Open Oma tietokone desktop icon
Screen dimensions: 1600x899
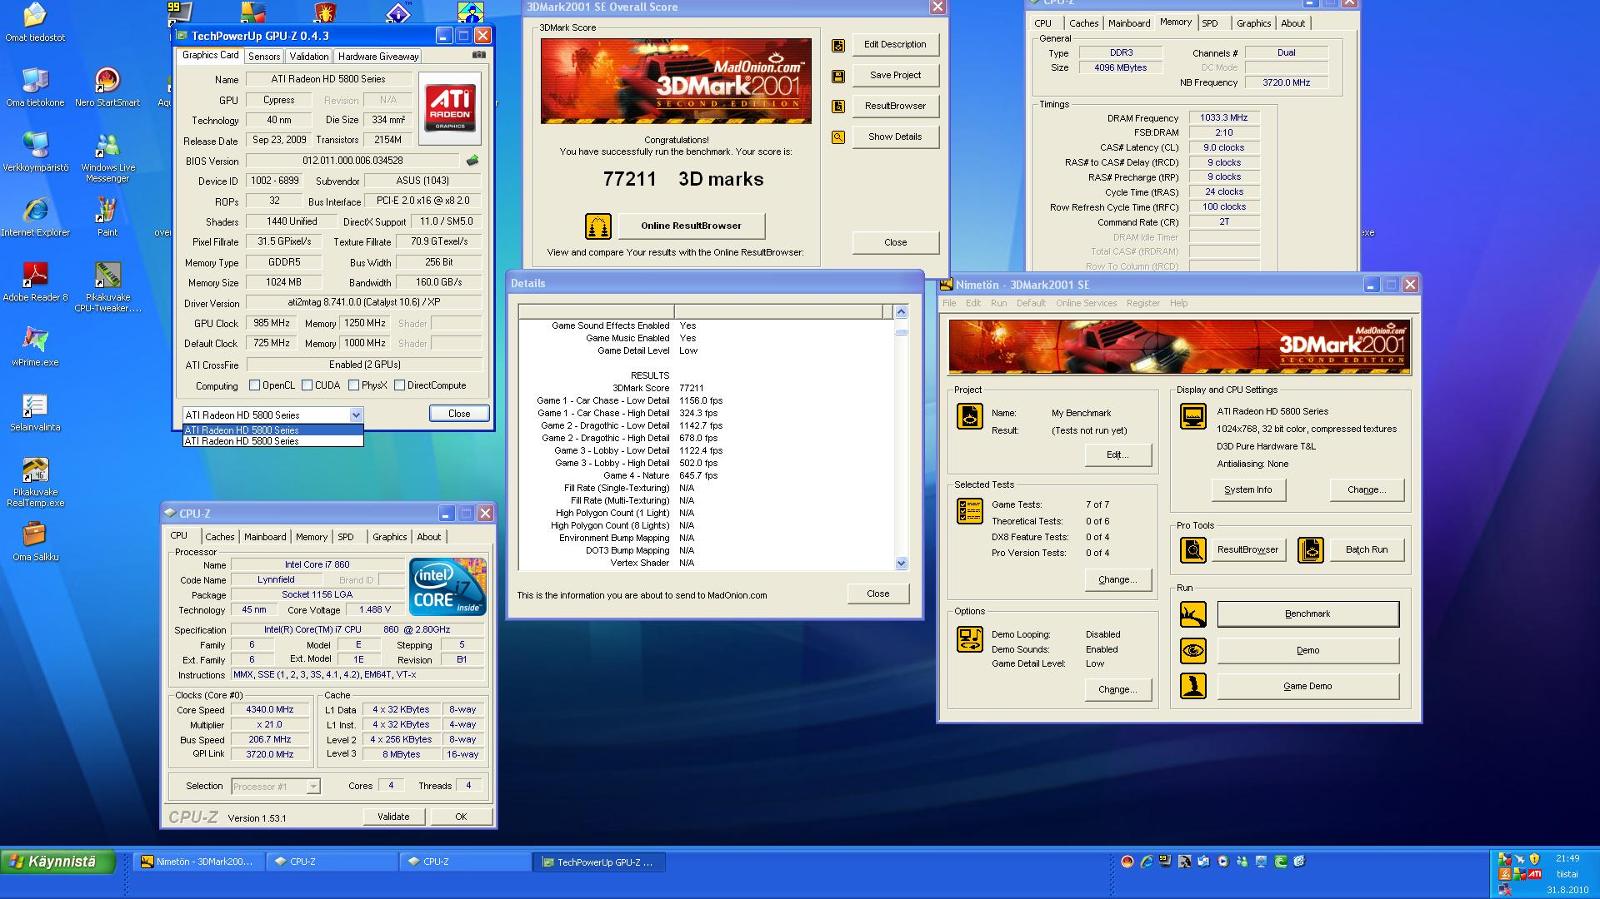(x=36, y=80)
